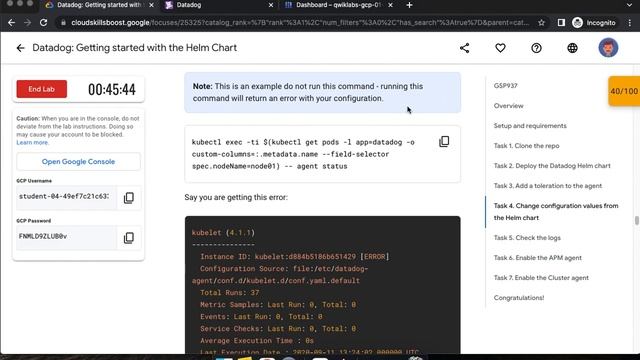Click the kubelet (4.1.1) heading line
This screenshot has width=640, height=360.
(x=223, y=233)
